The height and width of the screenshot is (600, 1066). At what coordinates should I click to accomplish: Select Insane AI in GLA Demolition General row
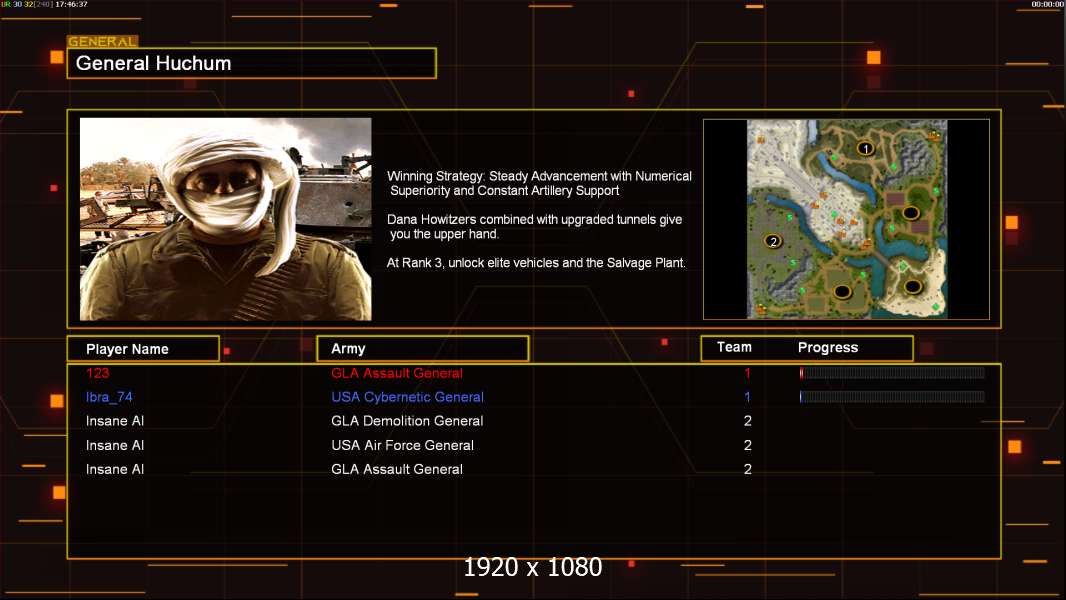pos(115,421)
